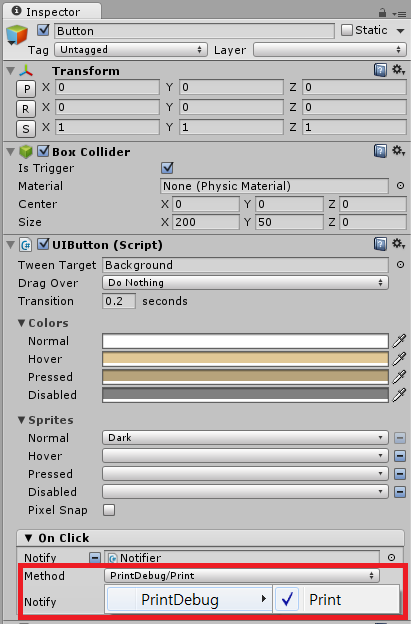
Task: Pick Hover color with eyedropper
Action: click(x=399, y=359)
